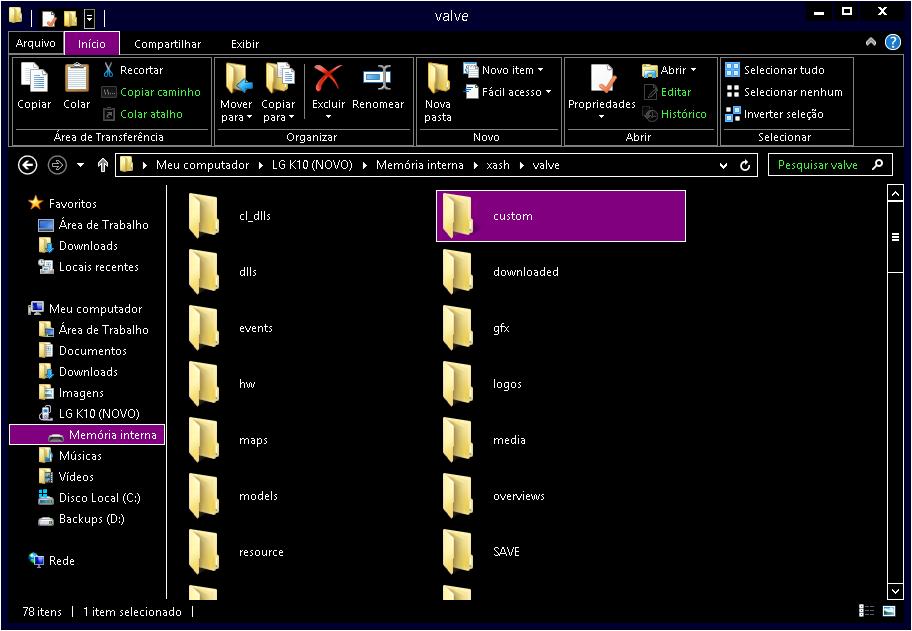The image size is (912, 631).
Task: Open Quick Access toolbar customize dropdown
Action: pos(89,19)
